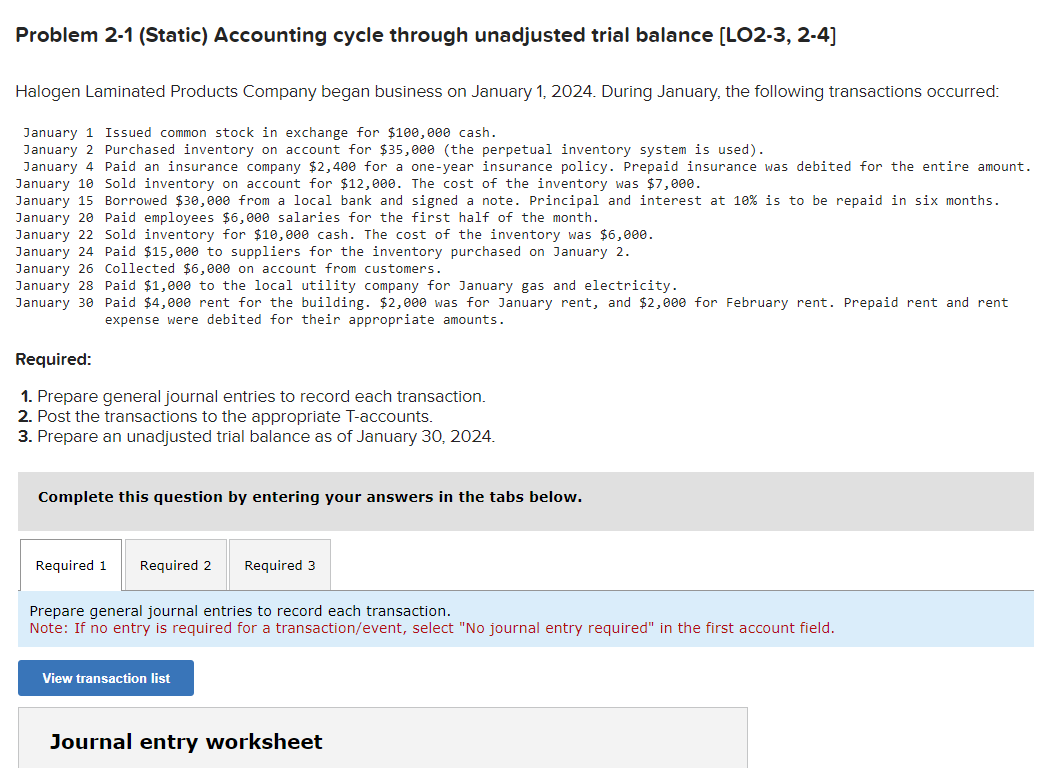Select the Required 1 tab

click(70, 565)
